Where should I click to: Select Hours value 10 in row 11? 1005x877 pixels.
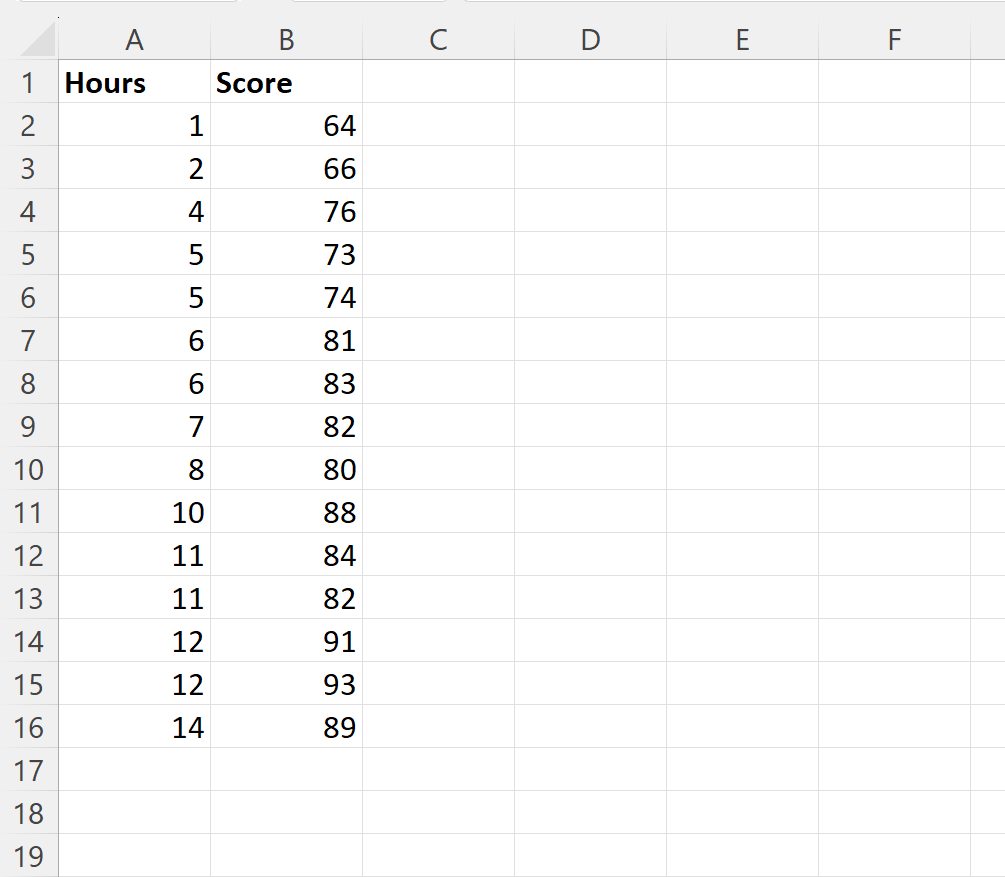point(135,512)
